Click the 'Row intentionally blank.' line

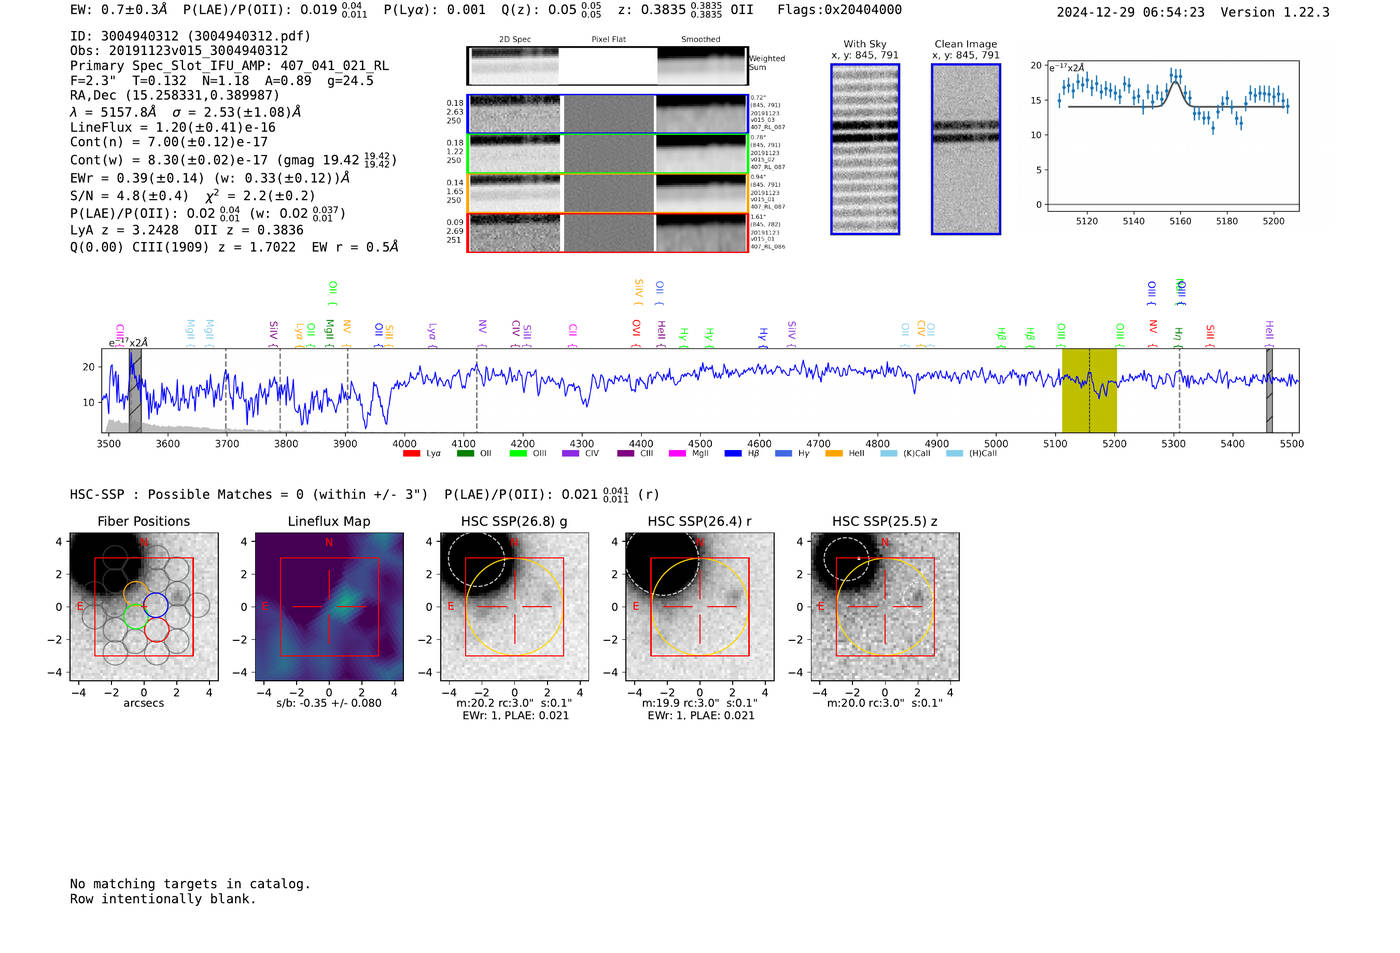tap(163, 899)
